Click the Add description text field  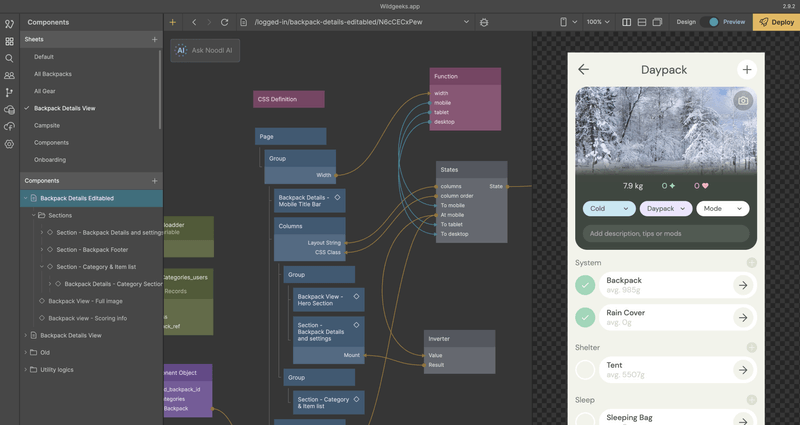pos(666,234)
